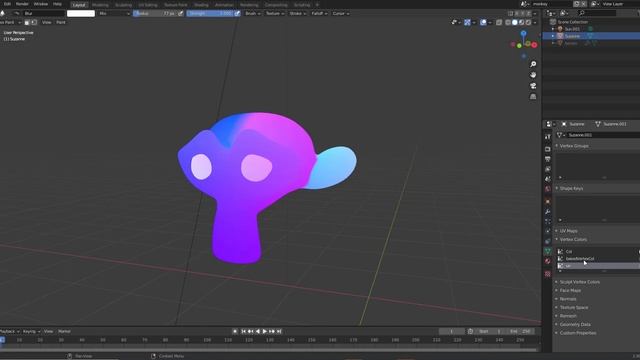This screenshot has width=640, height=360.
Task: Click the Sun.001 light icon in the outliner
Action: coord(560,29)
